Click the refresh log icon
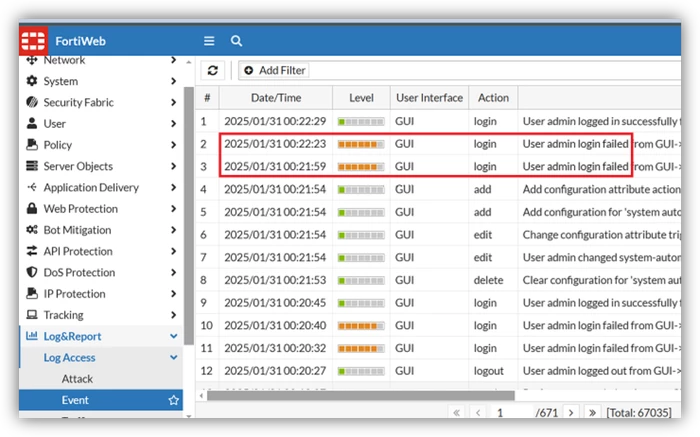Image resolution: width=700 pixels, height=437 pixels. pyautogui.click(x=212, y=70)
